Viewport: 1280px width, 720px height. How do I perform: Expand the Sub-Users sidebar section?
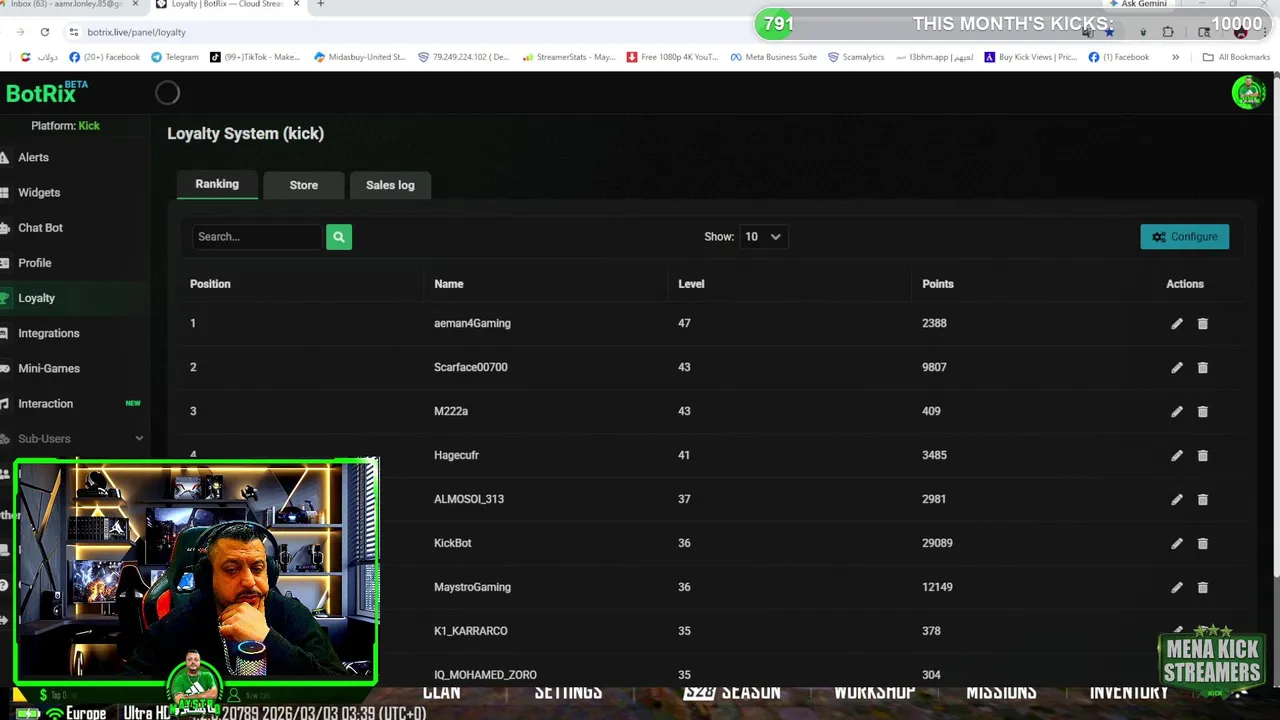pyautogui.click(x=75, y=439)
